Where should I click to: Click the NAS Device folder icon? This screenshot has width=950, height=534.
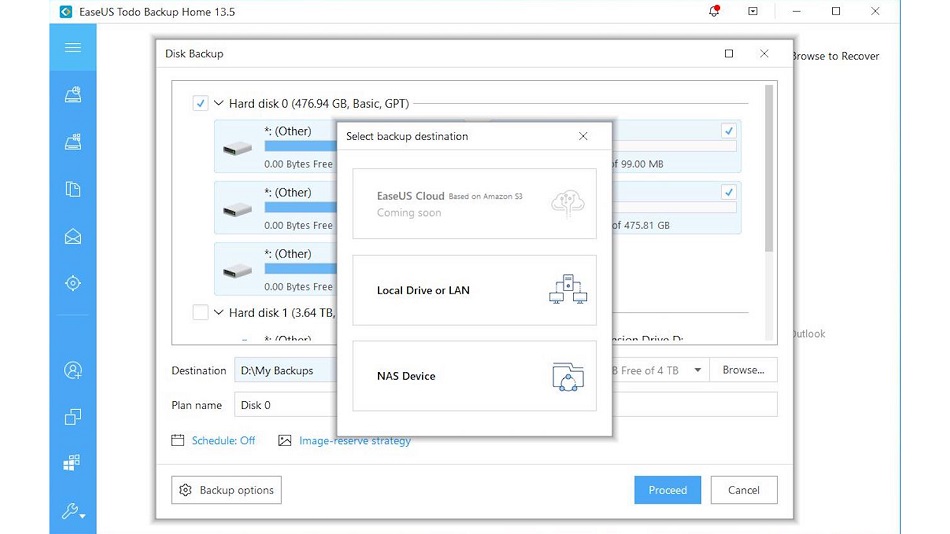(568, 376)
